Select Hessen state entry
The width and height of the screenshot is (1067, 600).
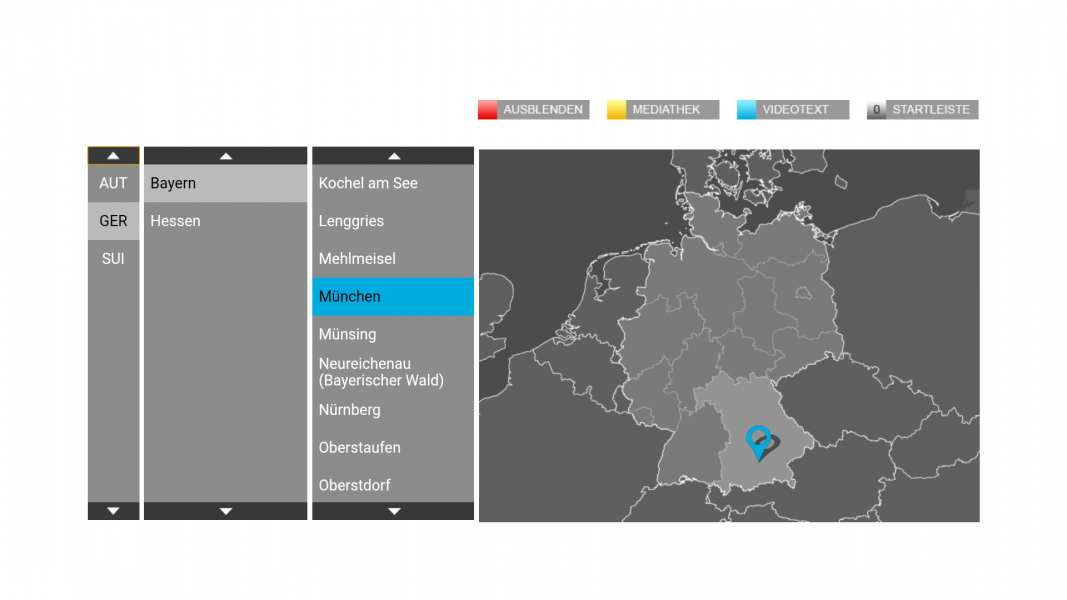[x=225, y=221]
